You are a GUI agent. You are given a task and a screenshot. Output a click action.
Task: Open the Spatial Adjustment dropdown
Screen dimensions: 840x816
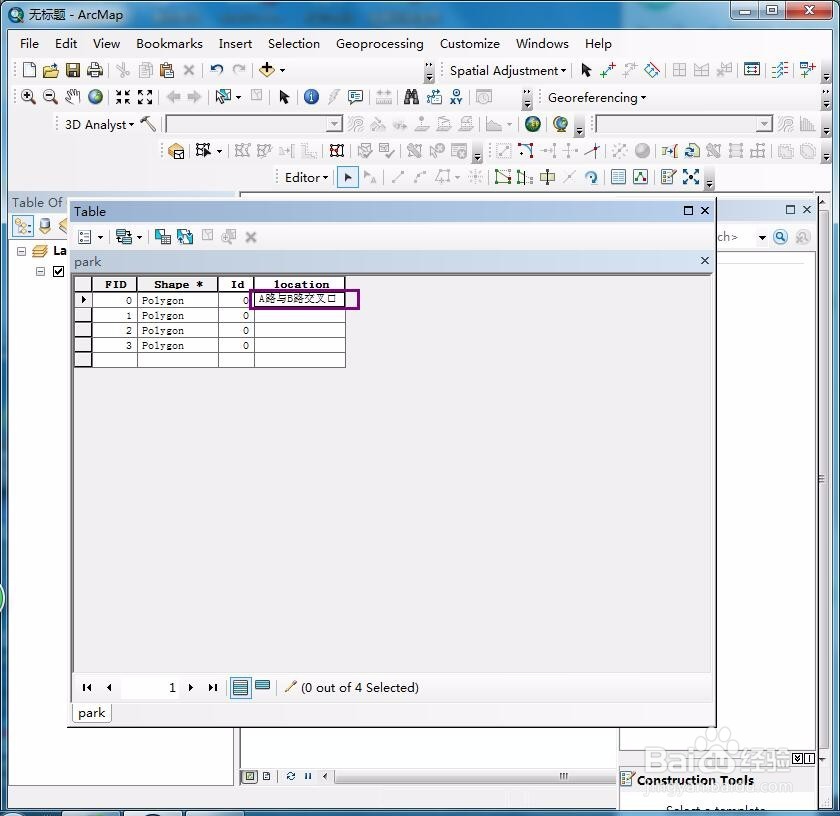508,70
